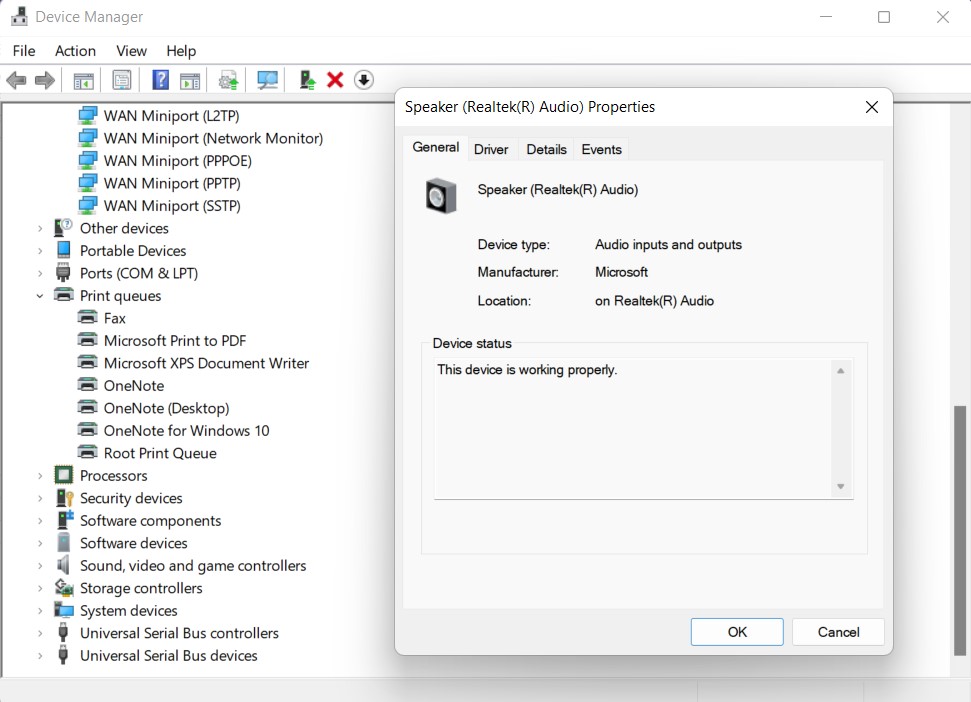Click the Cancel button

[837, 631]
